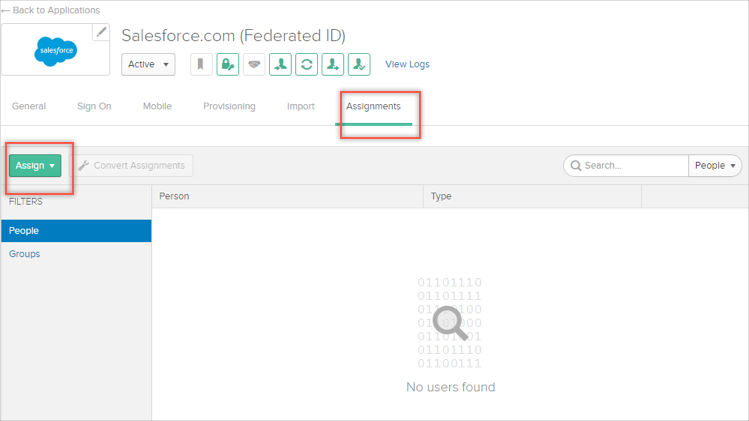Select the Import tab
Viewport: 749px width, 421px height.
[300, 106]
